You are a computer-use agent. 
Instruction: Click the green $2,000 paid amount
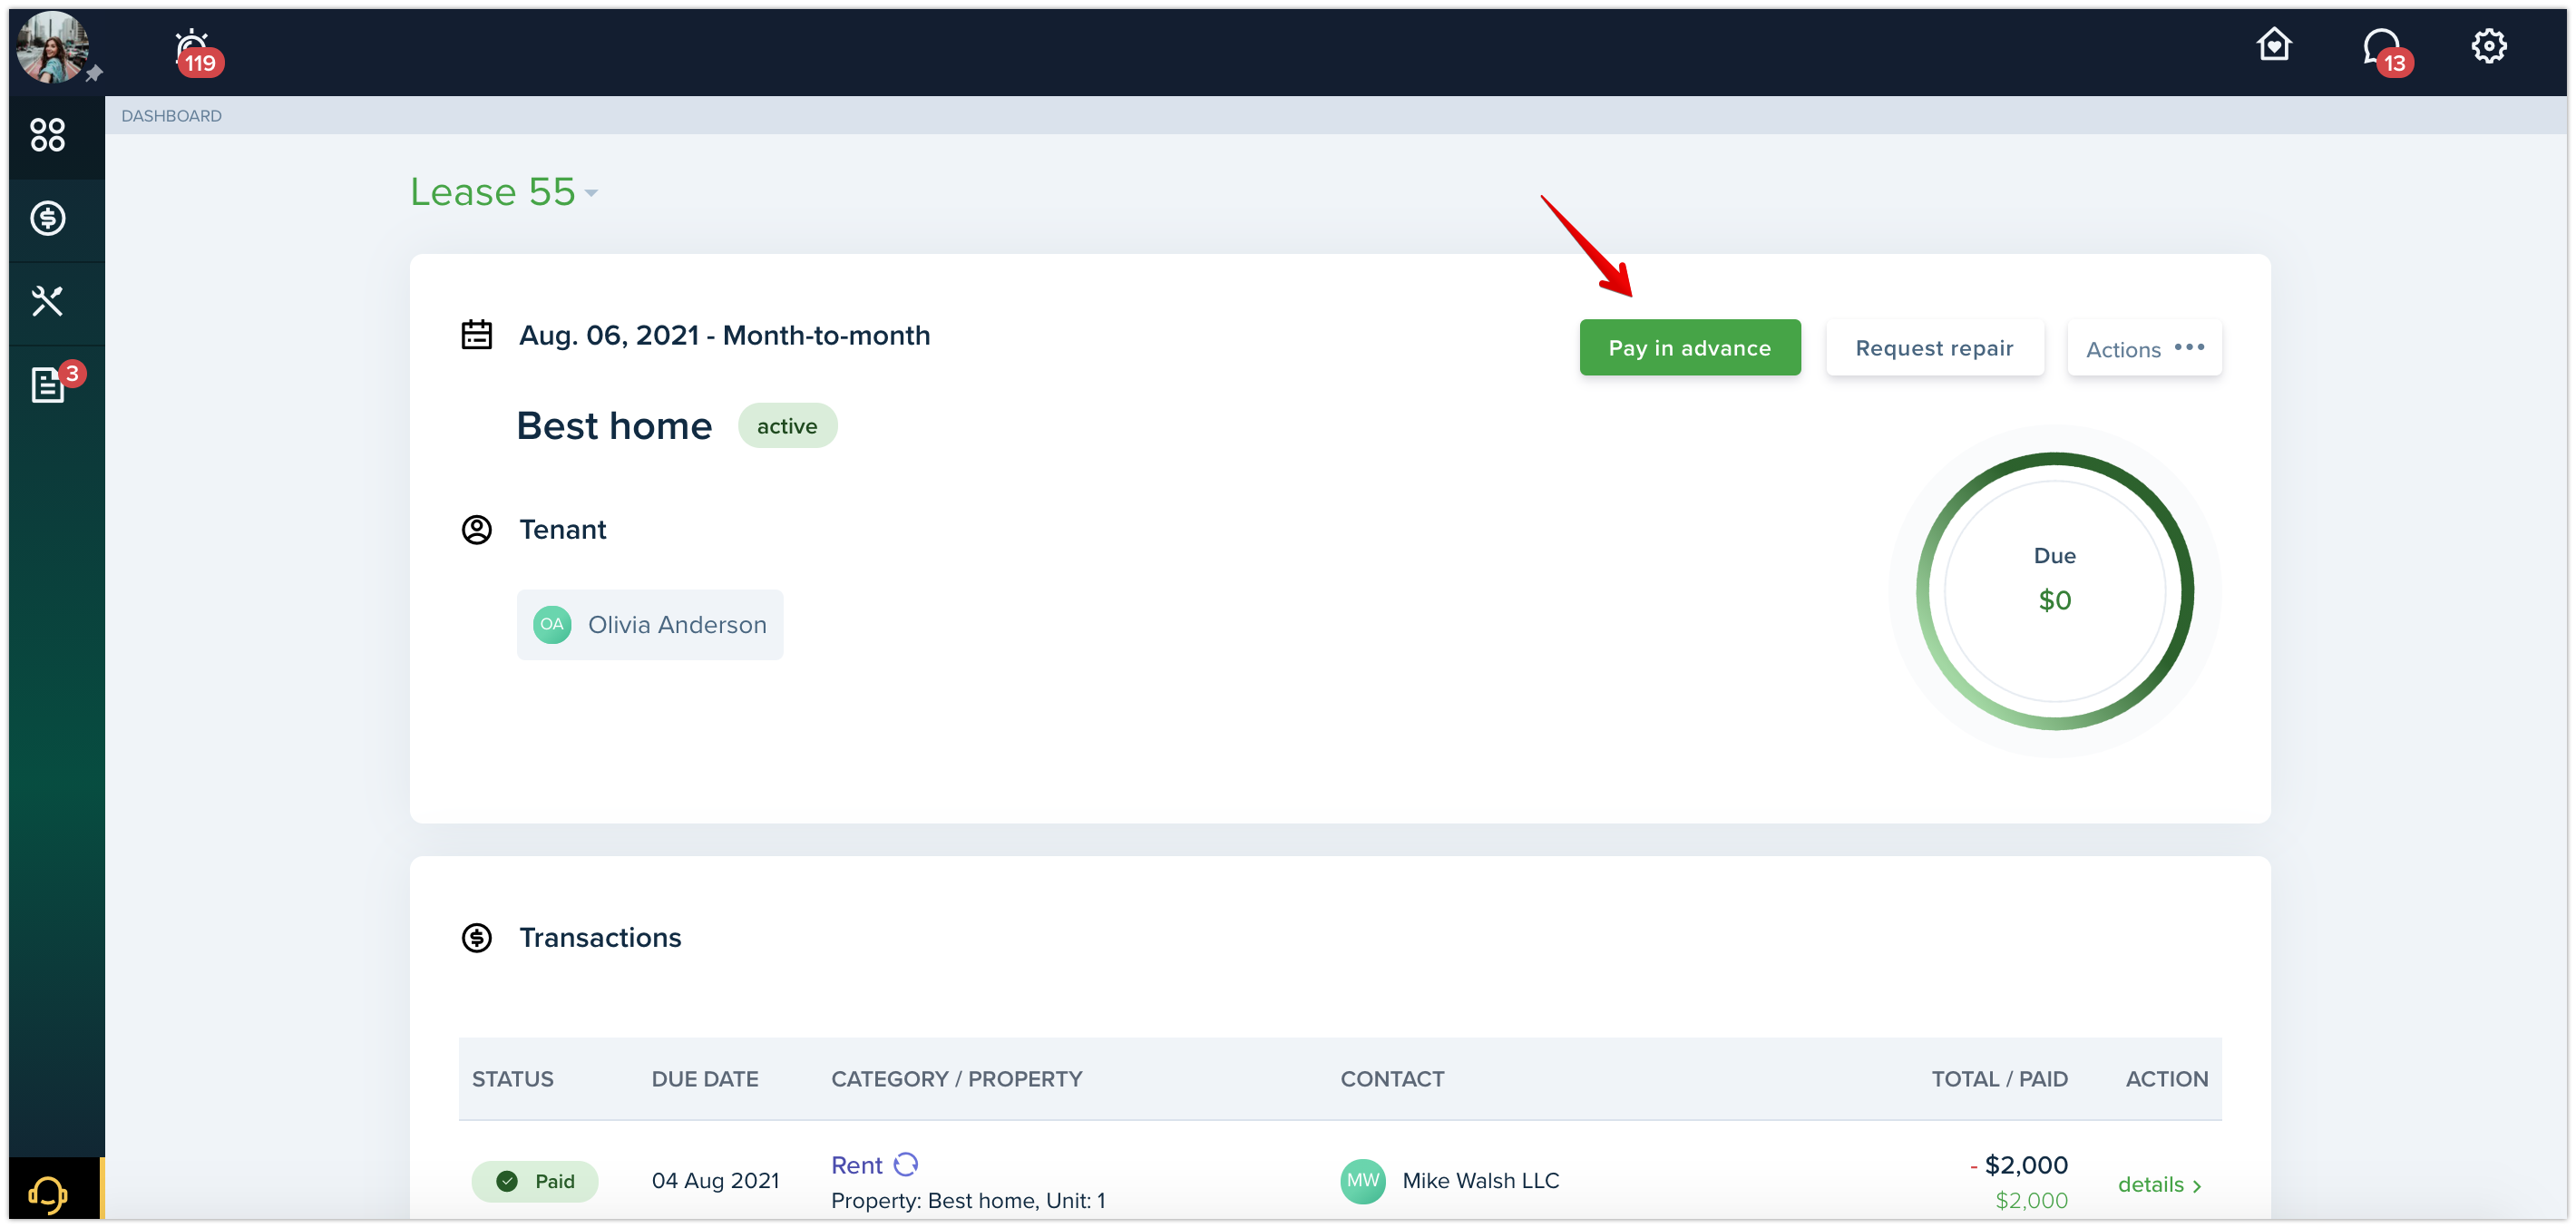click(x=2030, y=1200)
